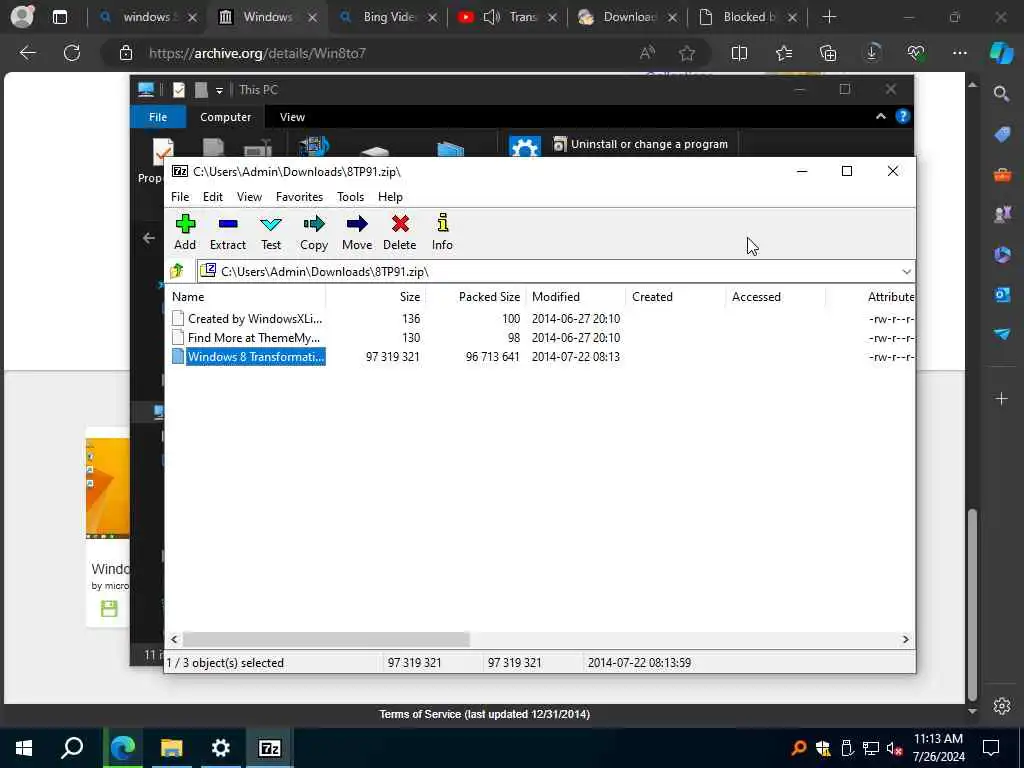Select the Copy toolbar icon in 7-Zip

pos(313,232)
